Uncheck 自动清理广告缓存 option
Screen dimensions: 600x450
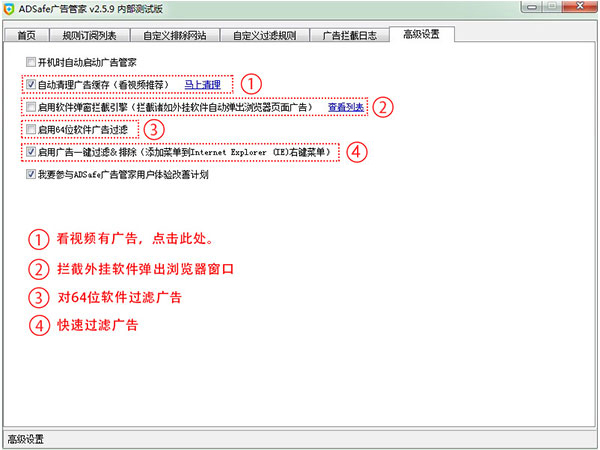pos(31,85)
